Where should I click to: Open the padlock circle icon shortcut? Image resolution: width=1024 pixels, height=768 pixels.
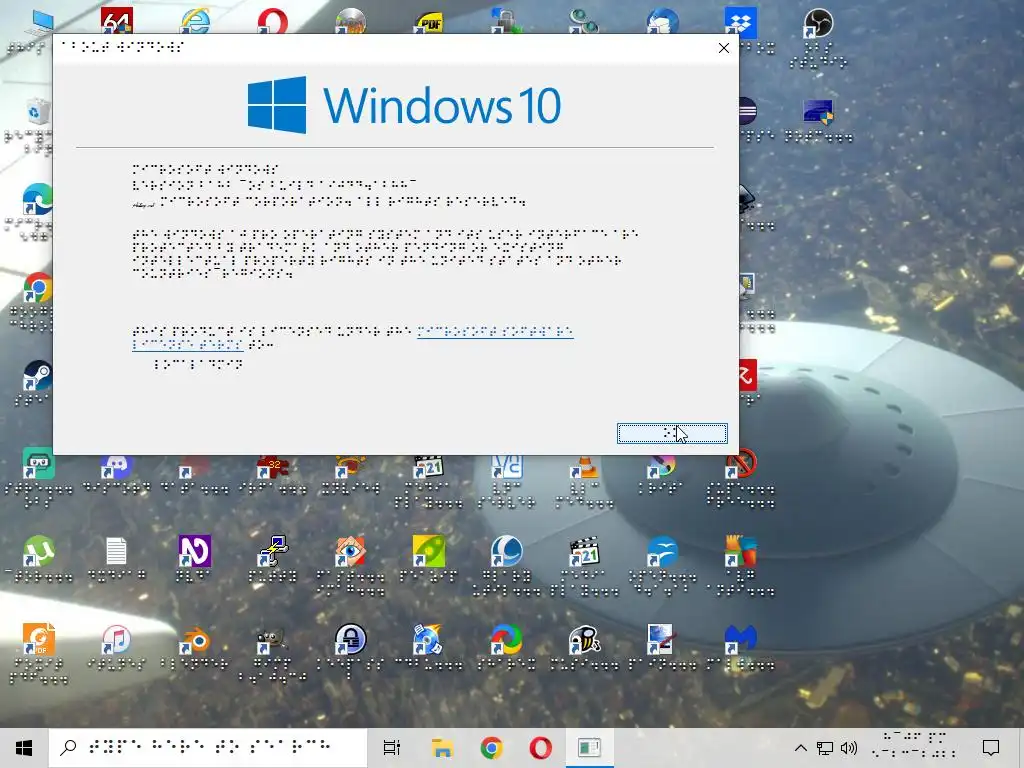coord(351,639)
